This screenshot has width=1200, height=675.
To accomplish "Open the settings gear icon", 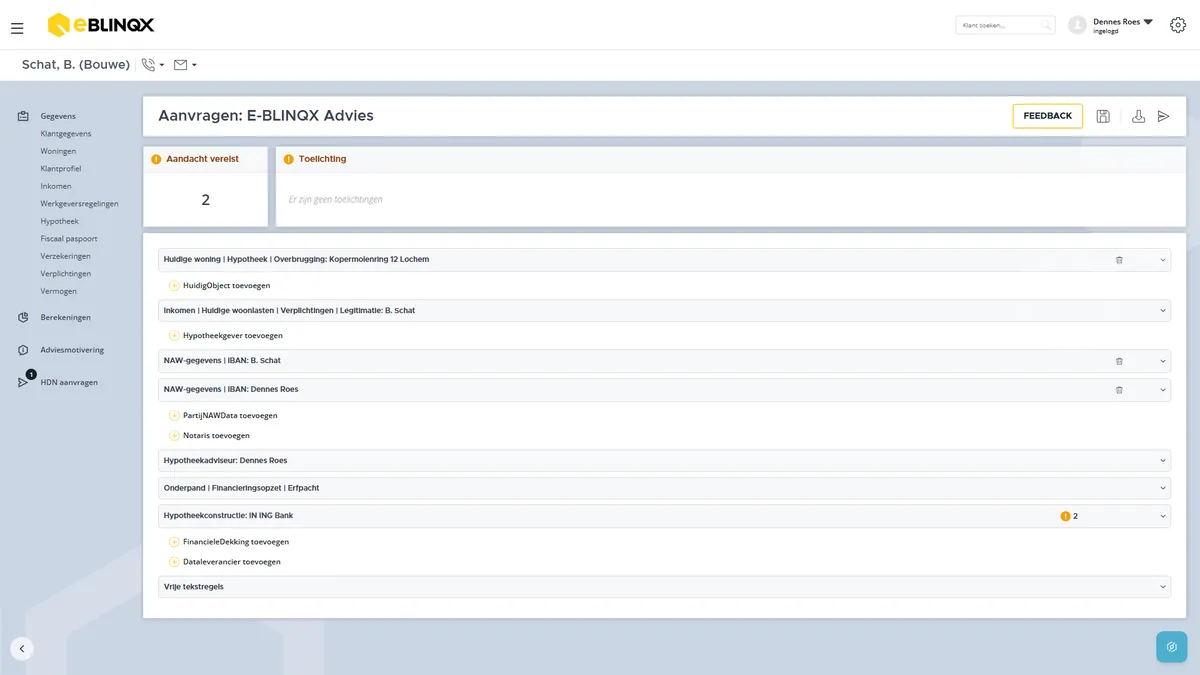I will point(1177,25).
